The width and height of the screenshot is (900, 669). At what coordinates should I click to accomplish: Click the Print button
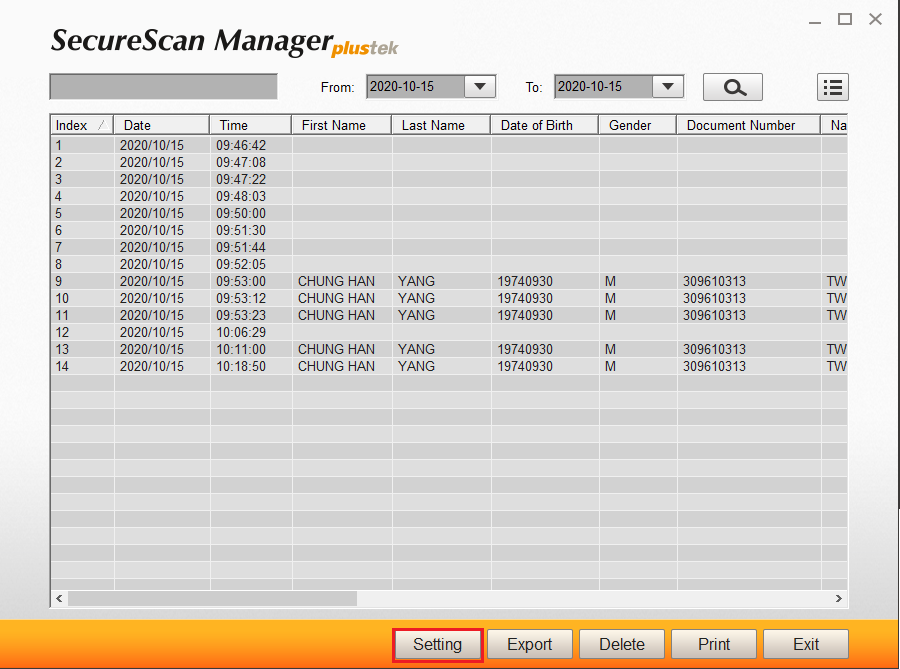pos(714,644)
